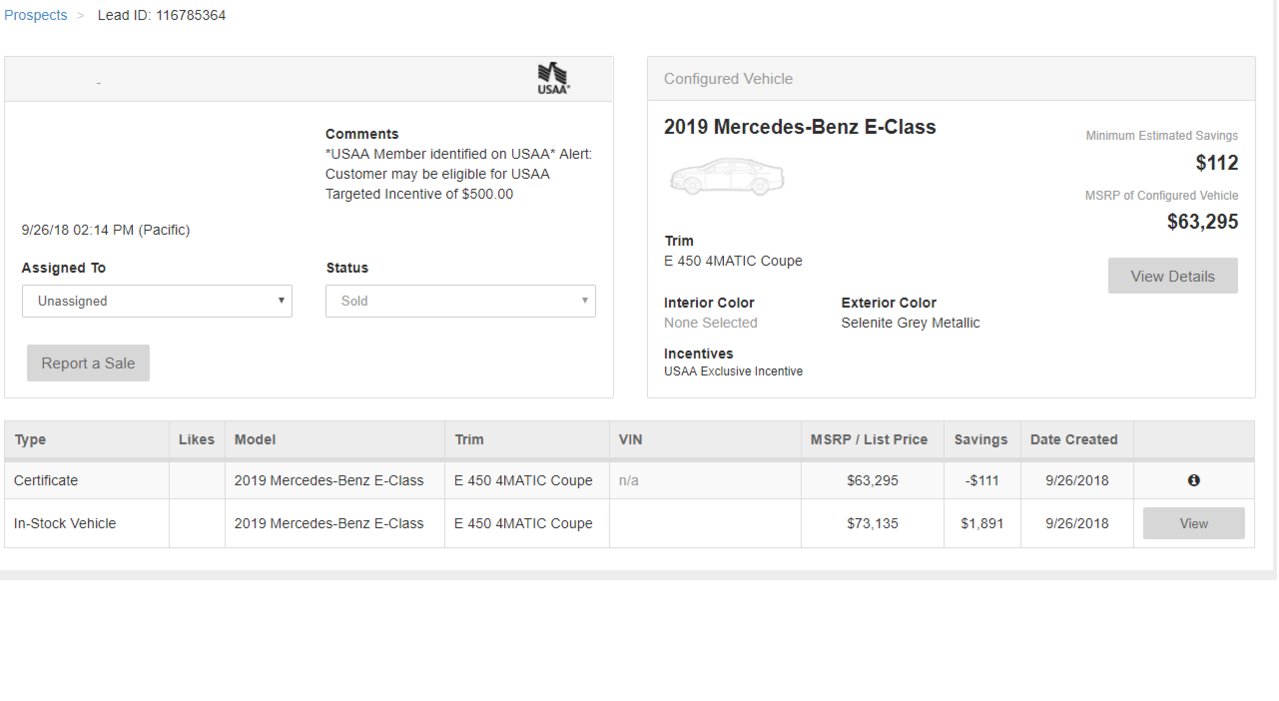Screen dimensions: 1279x701
Task: Click the E 450 4MATIC Coupe trim value
Action: (733, 261)
